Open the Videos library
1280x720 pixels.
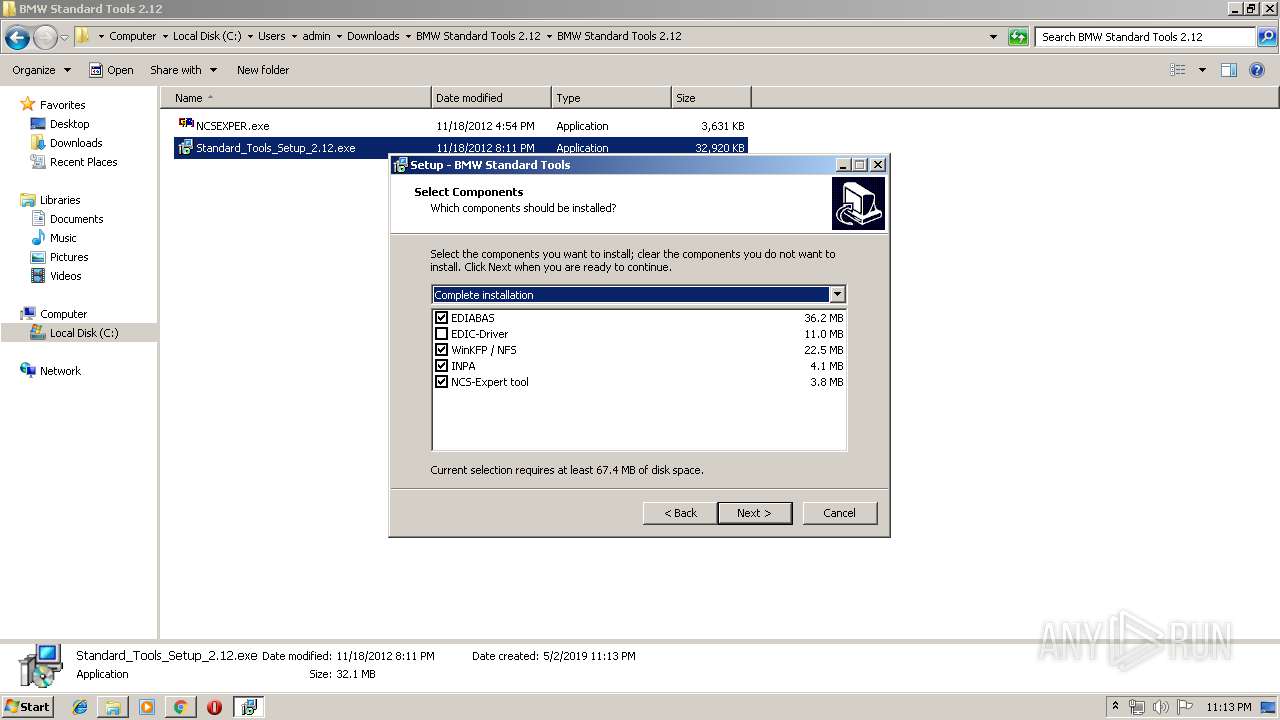(x=66, y=276)
